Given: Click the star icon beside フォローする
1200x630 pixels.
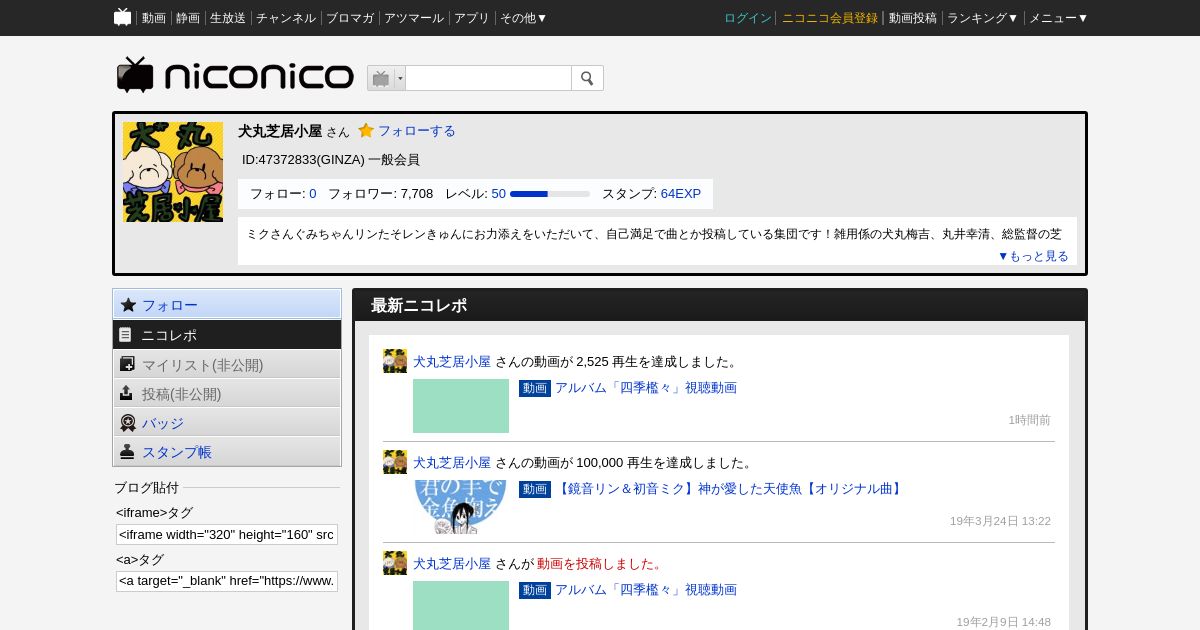Looking at the screenshot, I should [366, 130].
